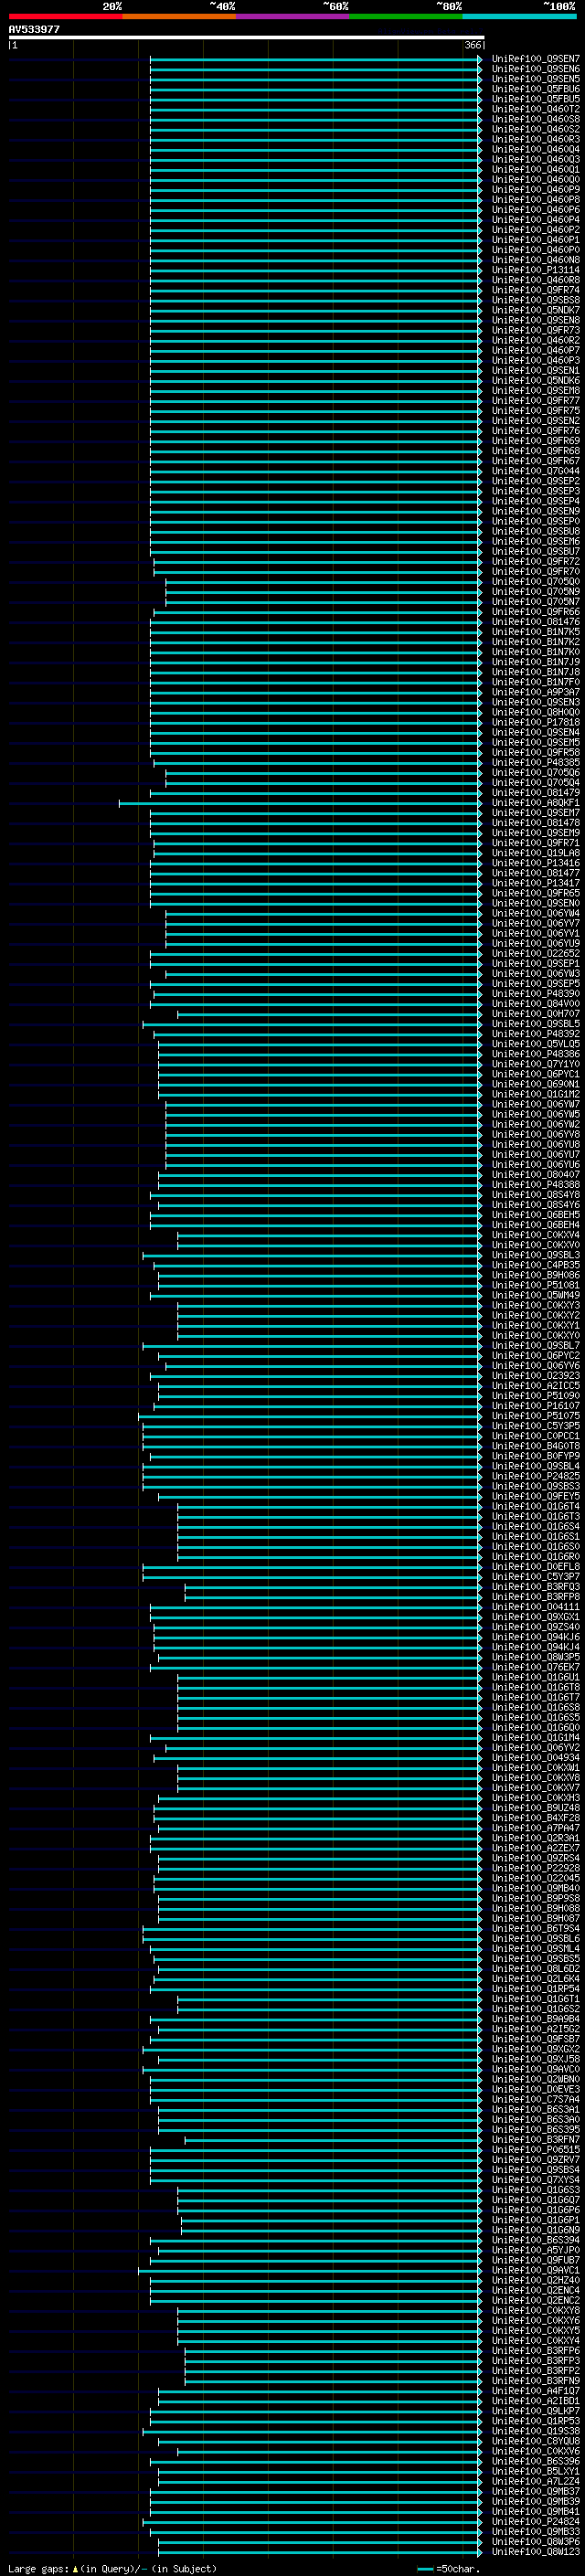Click the alignment bar of UniRef100_A8QKF1
585x2576 pixels.
(x=300, y=803)
